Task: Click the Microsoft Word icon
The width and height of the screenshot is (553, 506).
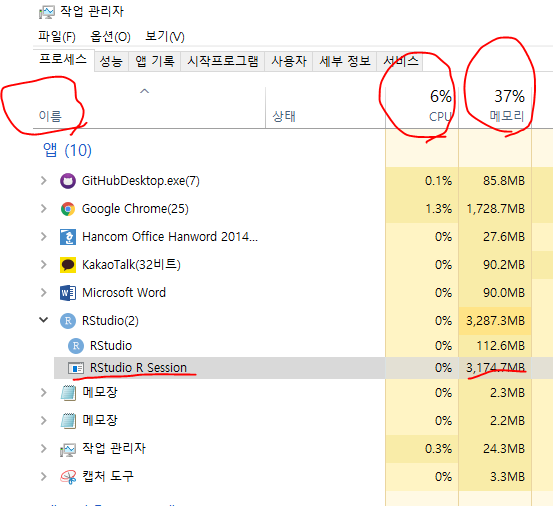Action: tap(68, 293)
